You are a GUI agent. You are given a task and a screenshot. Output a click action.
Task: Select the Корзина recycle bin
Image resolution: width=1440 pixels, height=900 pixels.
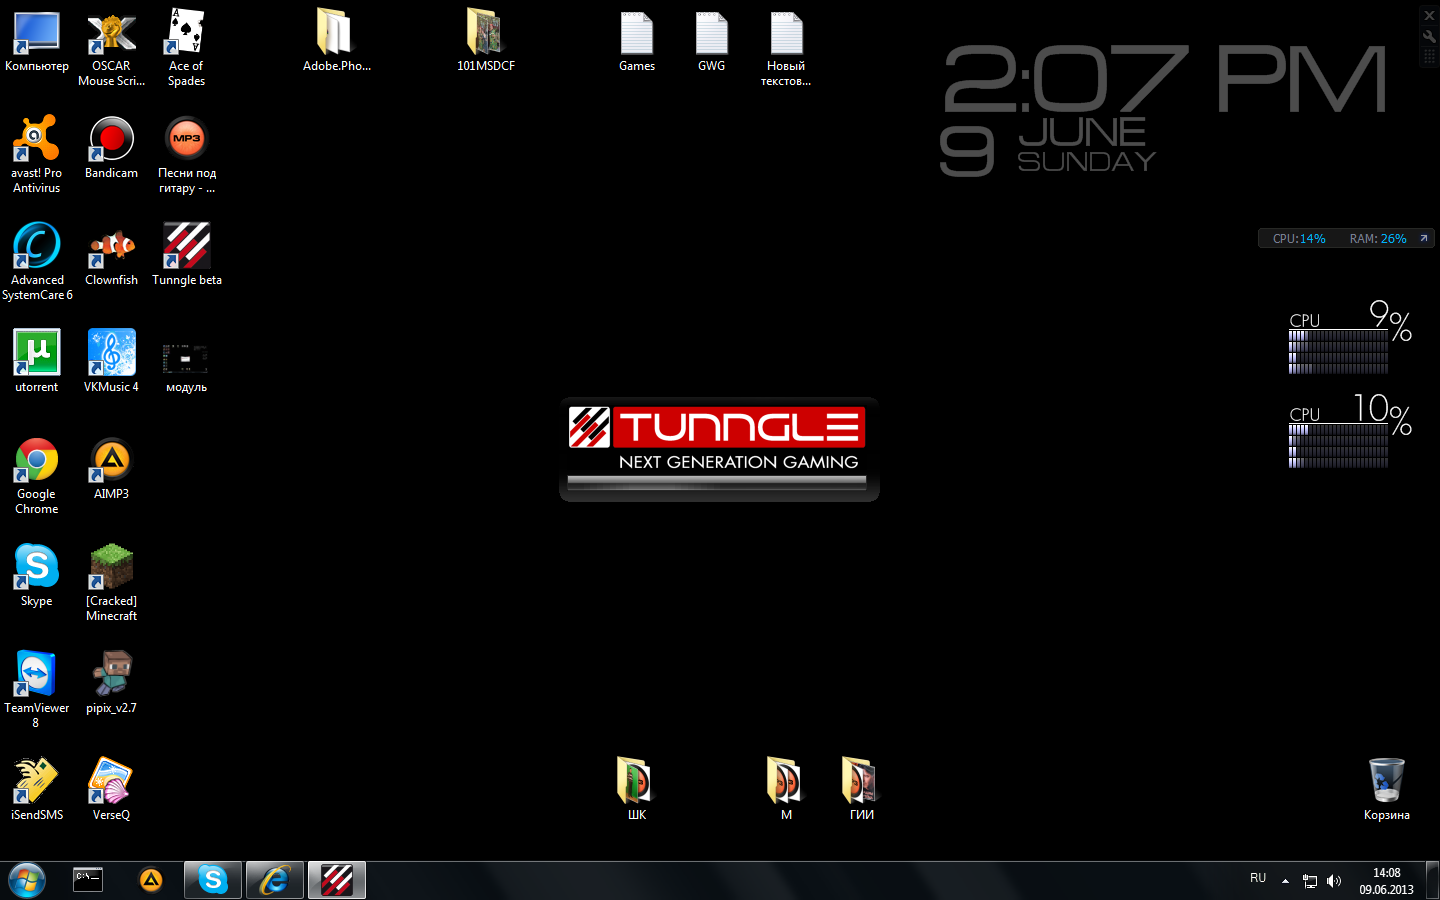tap(1386, 790)
